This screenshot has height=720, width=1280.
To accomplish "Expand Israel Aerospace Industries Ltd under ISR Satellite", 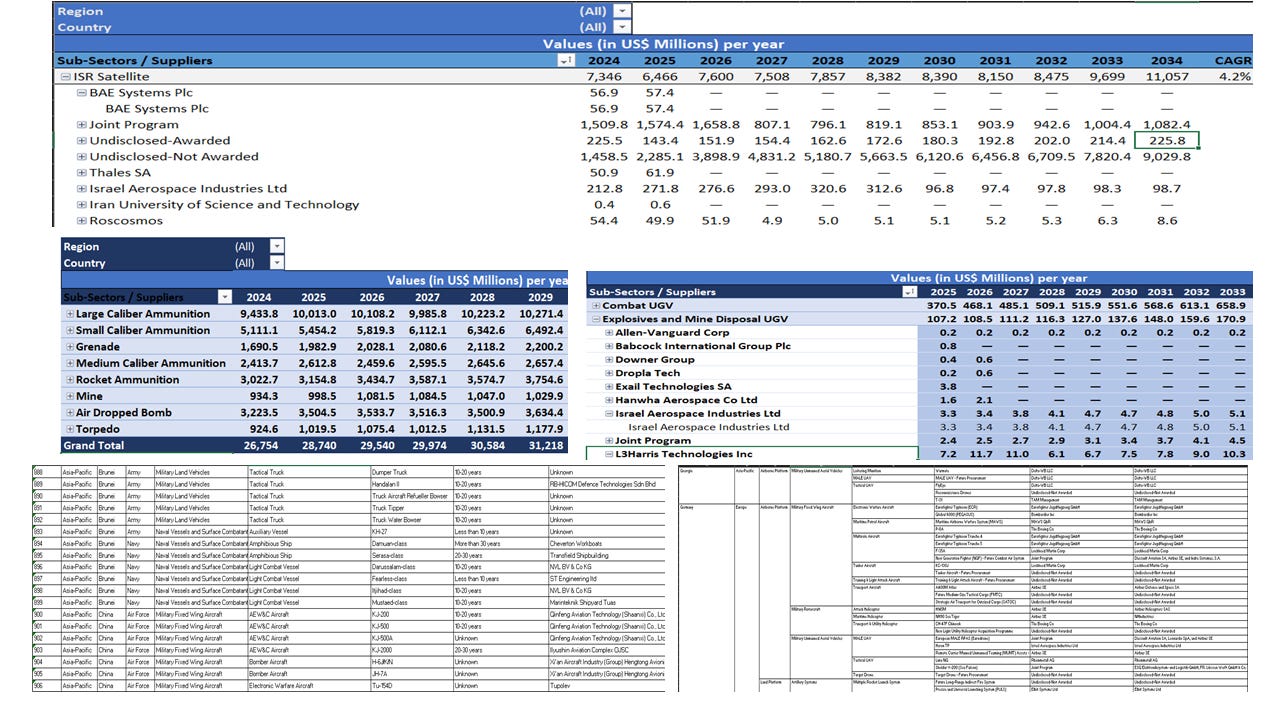I will point(82,188).
